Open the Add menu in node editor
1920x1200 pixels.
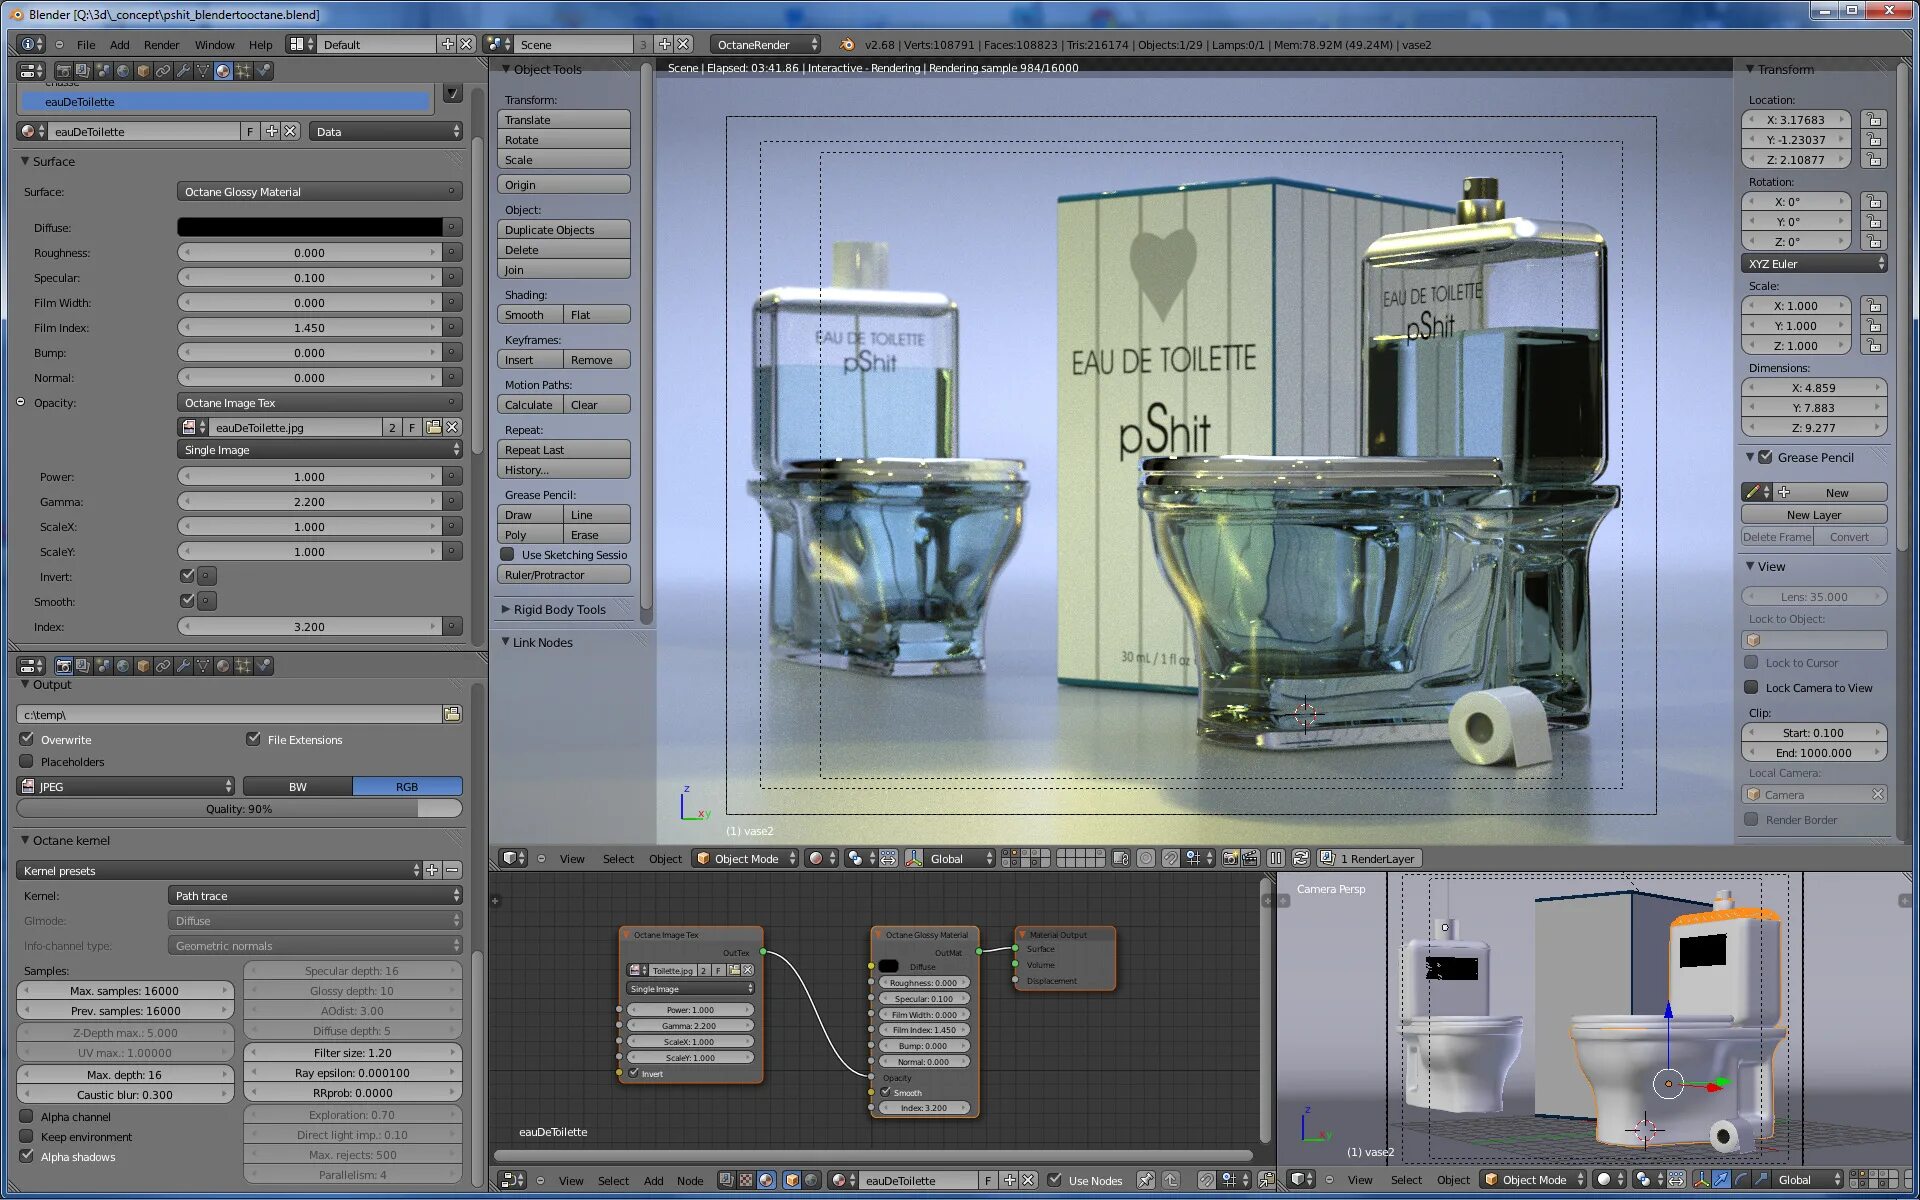653,1181
